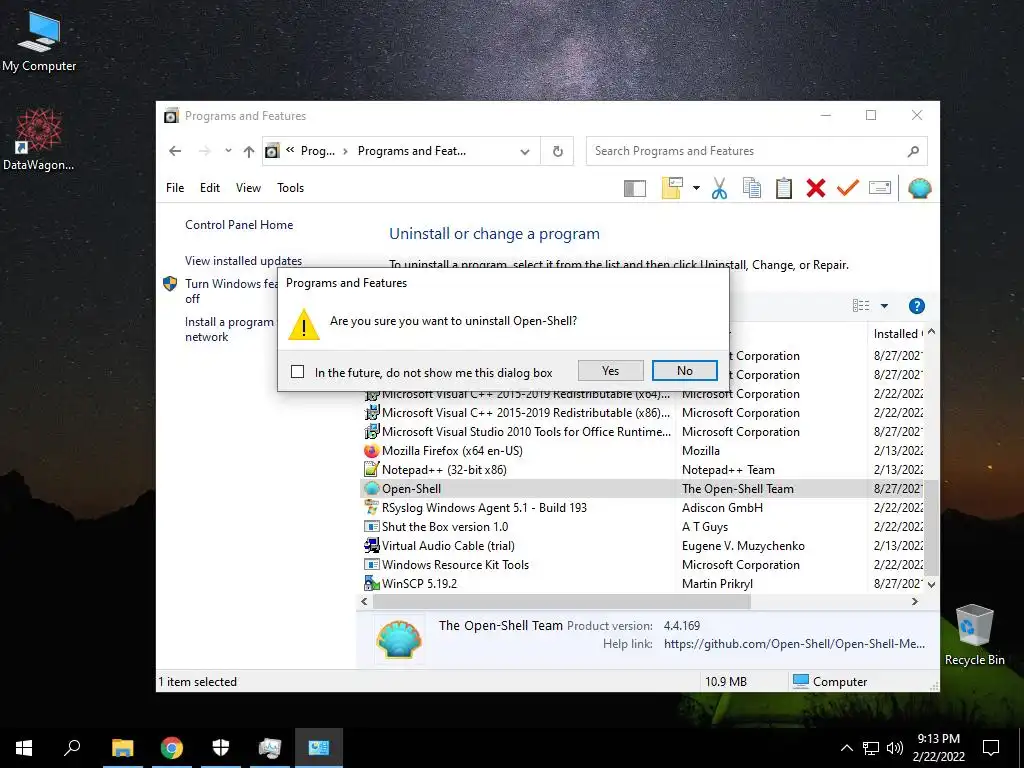Go back with the left arrow
Screen dimensions: 1024x768
tap(175, 151)
